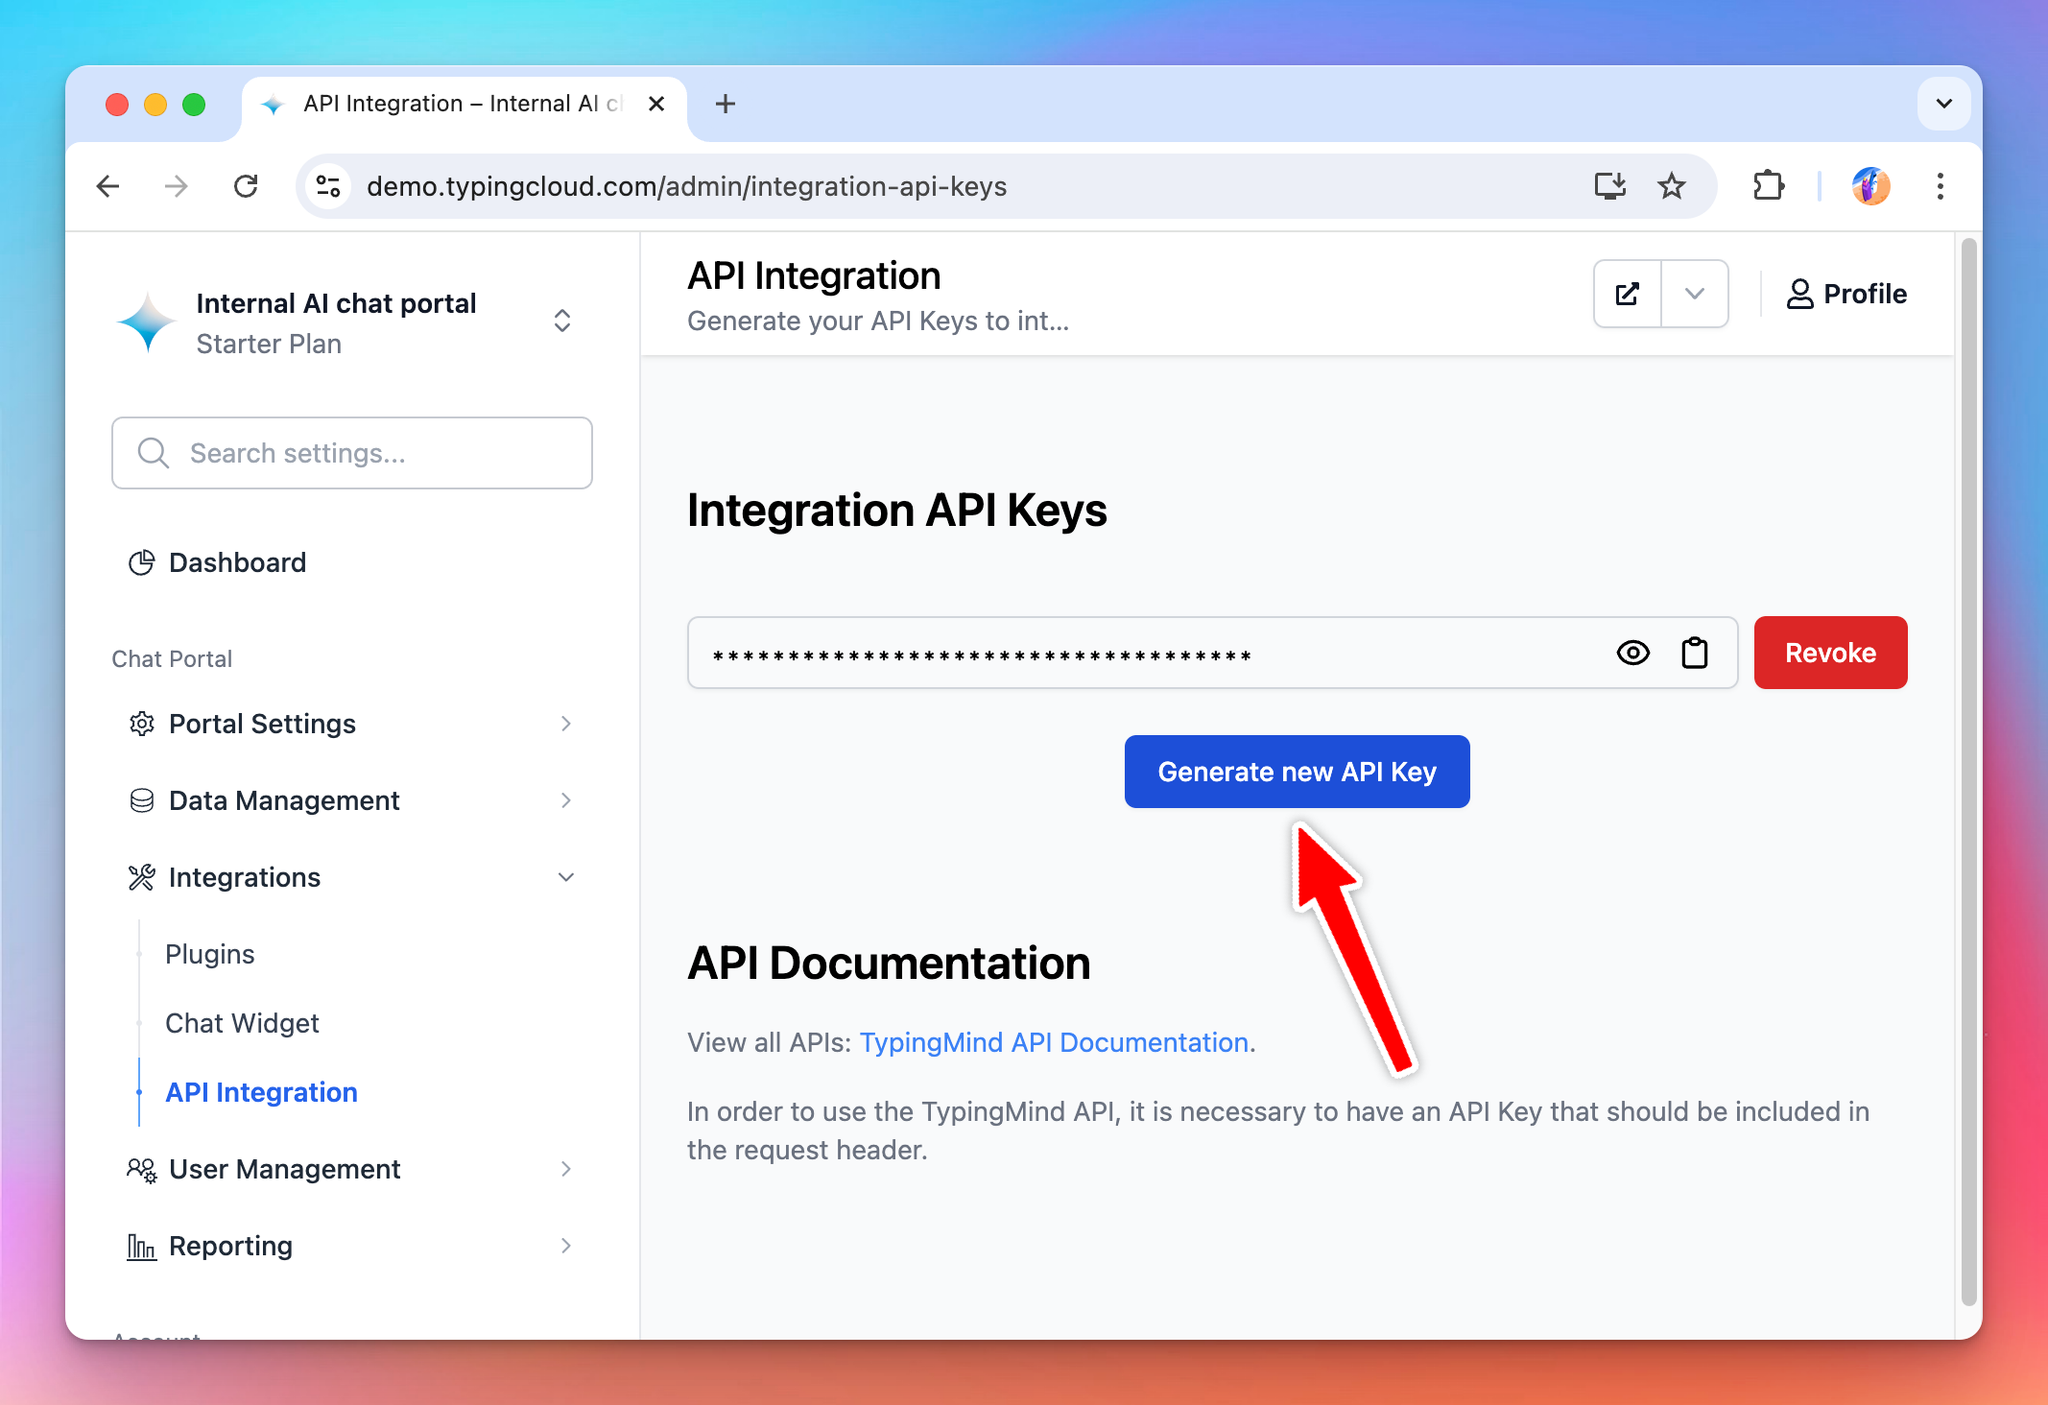Bookmark this page with the star icon
The height and width of the screenshot is (1405, 2048).
(1671, 186)
